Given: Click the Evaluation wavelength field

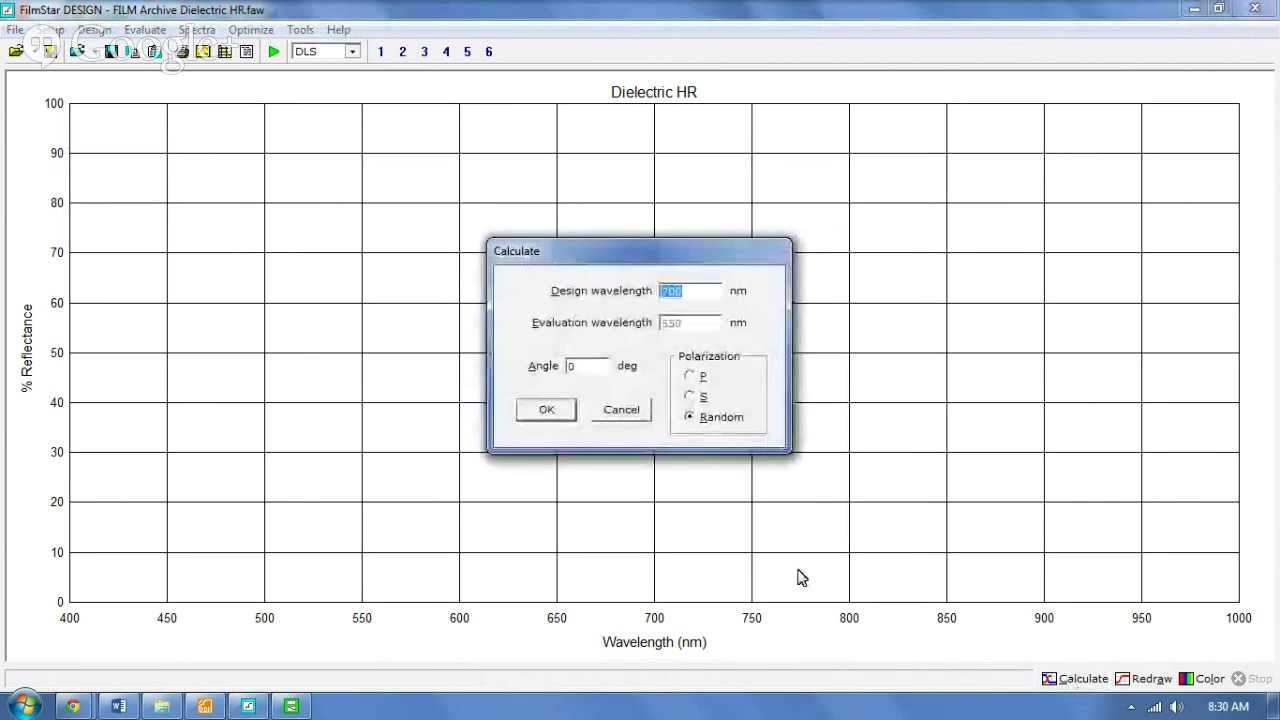Looking at the screenshot, I should pos(690,323).
